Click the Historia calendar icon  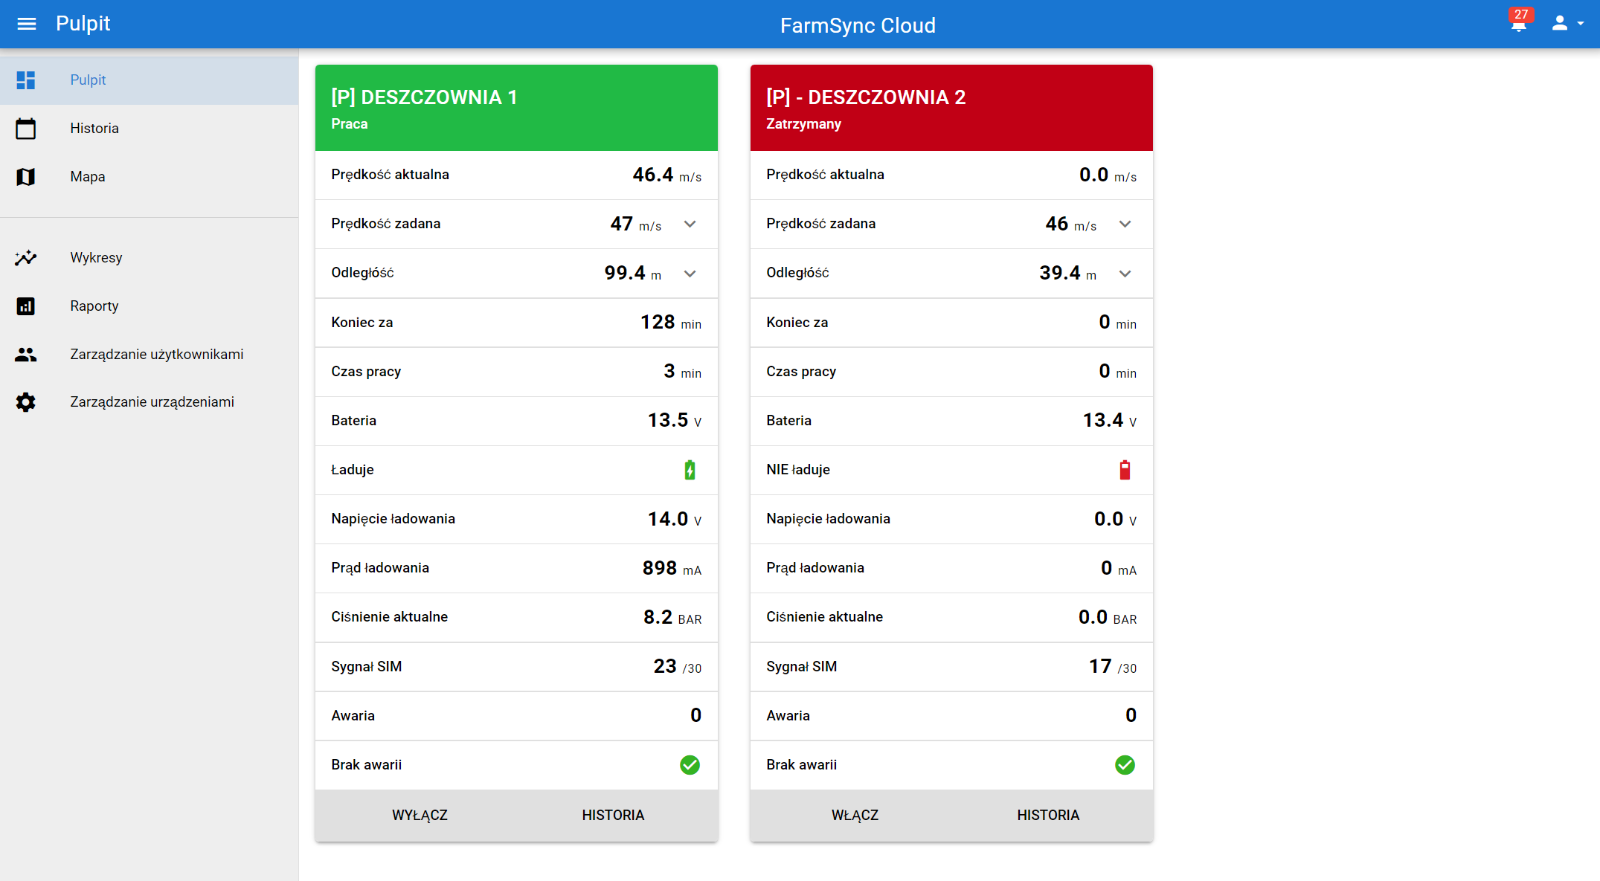pyautogui.click(x=26, y=129)
